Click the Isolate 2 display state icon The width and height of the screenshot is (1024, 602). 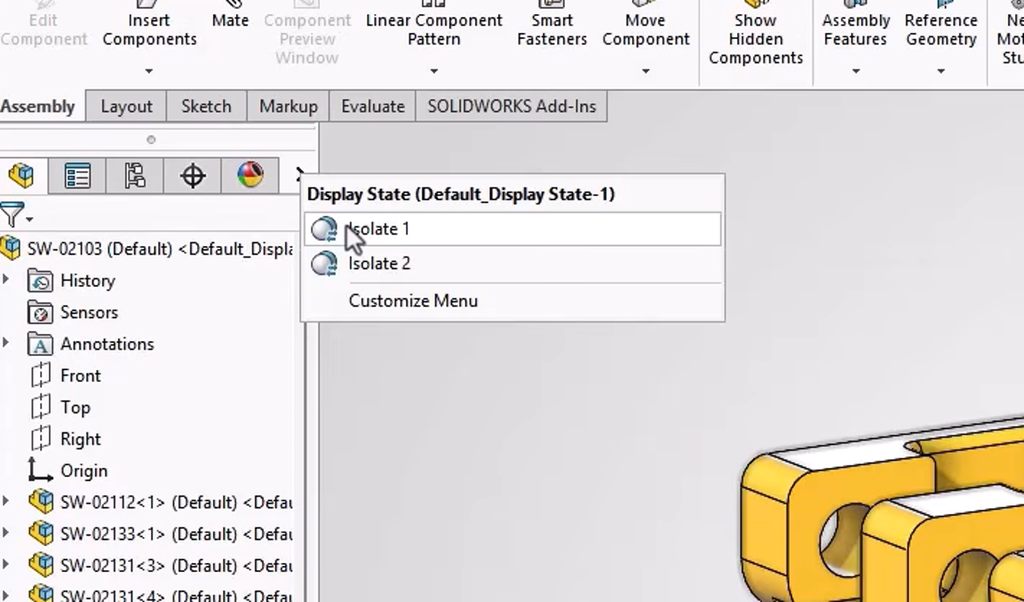(x=324, y=264)
